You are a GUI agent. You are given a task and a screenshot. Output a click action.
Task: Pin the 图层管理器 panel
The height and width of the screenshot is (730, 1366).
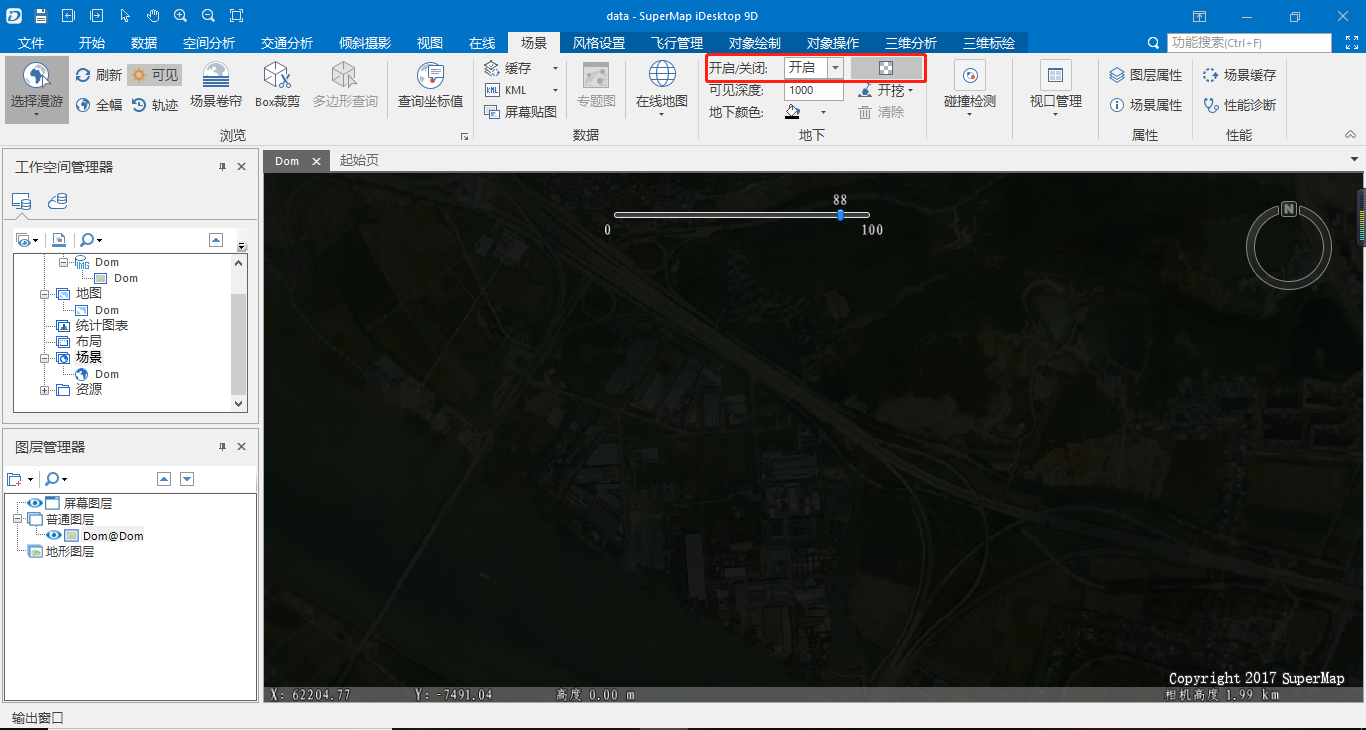pos(222,447)
